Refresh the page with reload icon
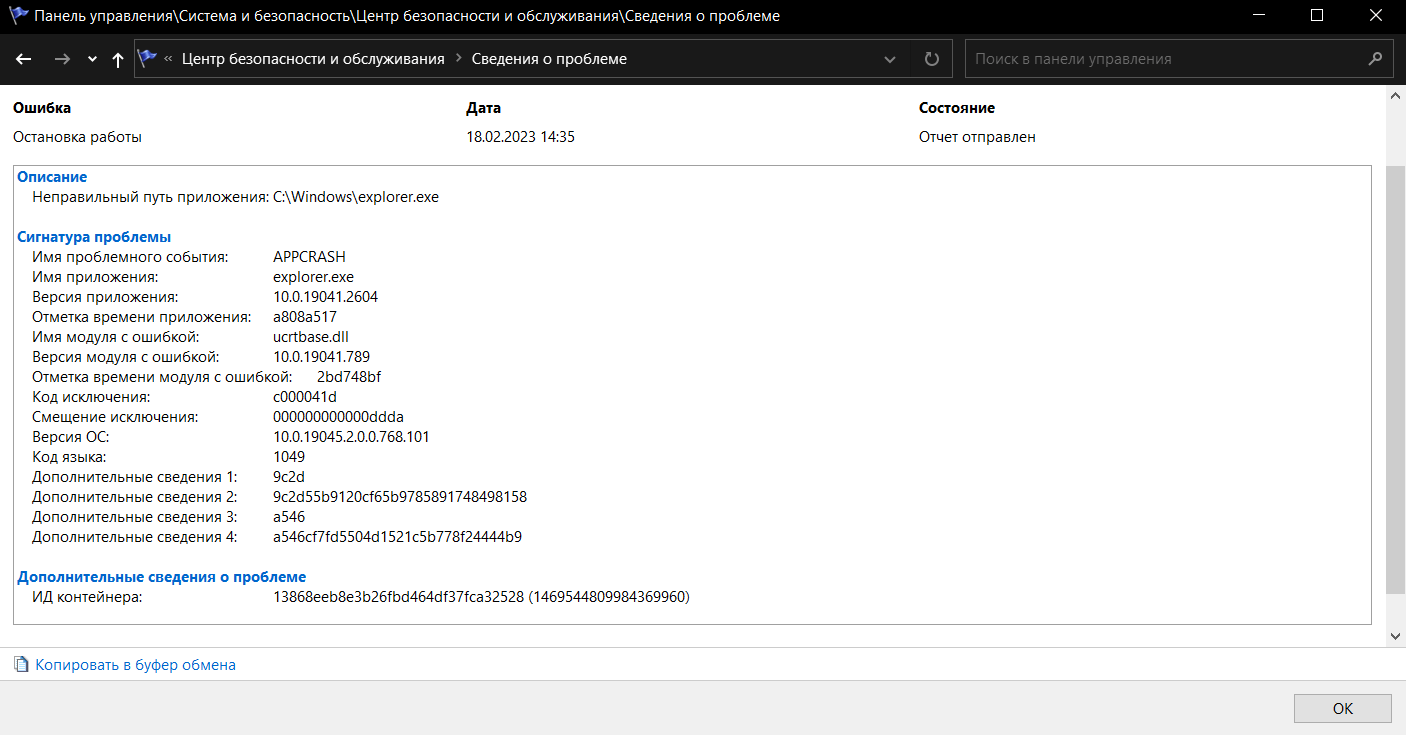Screen dimensions: 1406x735 (932, 59)
